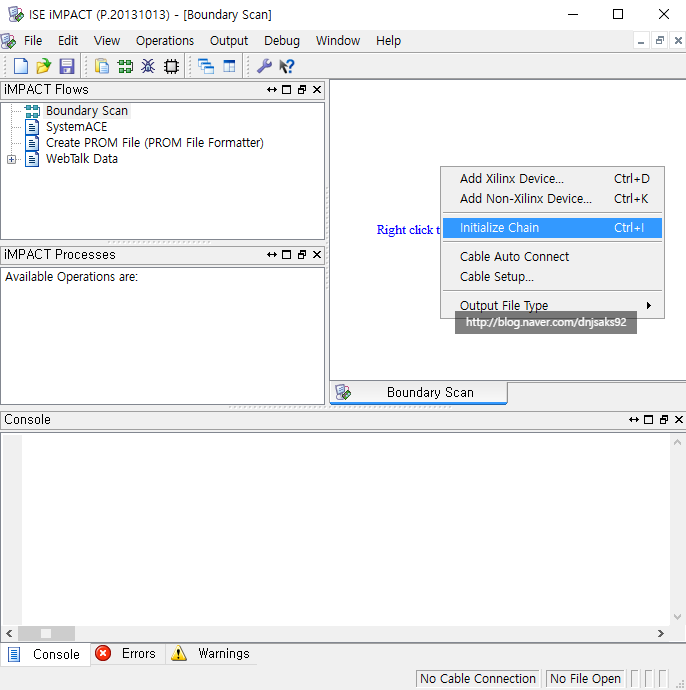The image size is (686, 690).
Task: Click the bug debug chain toolbar icon
Action: (x=148, y=66)
